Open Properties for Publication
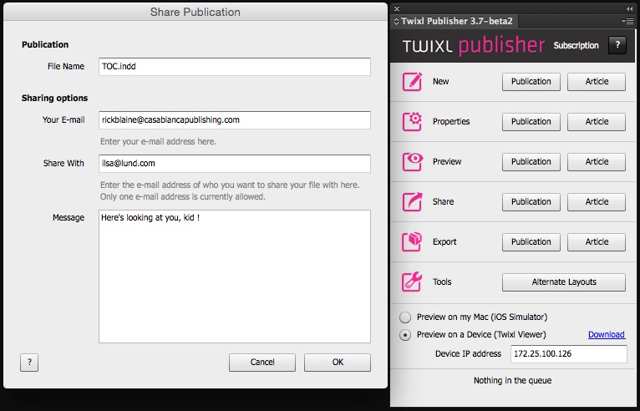 pos(531,122)
